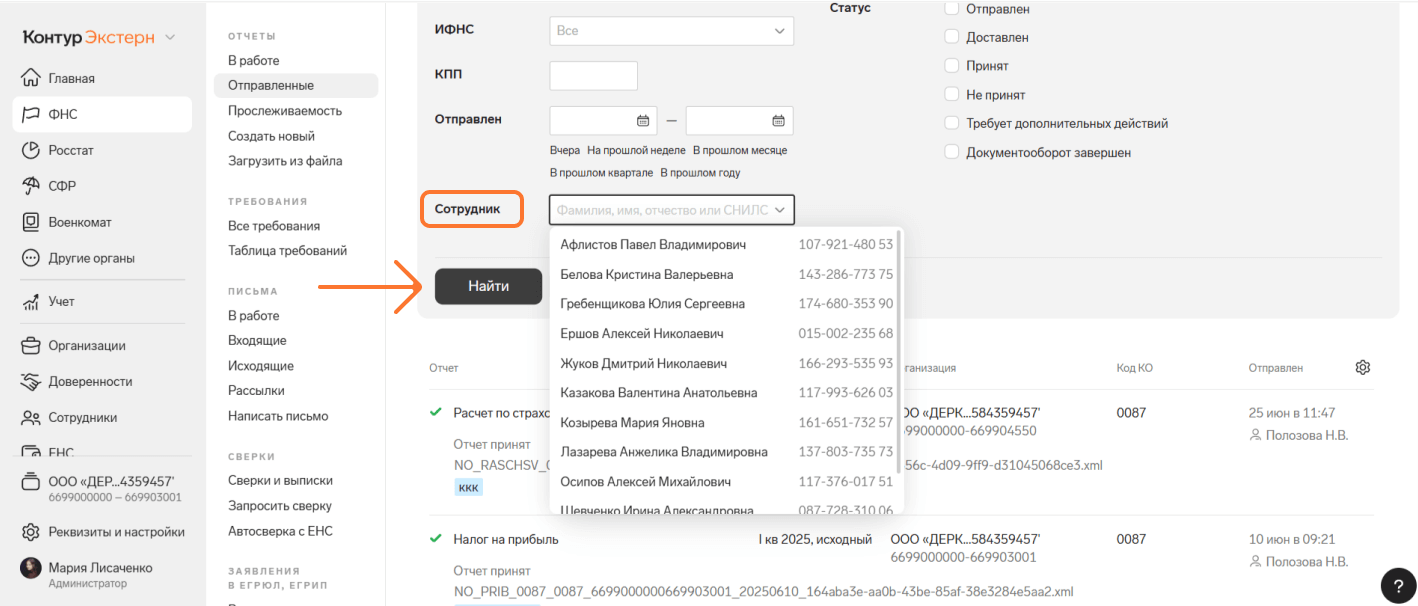Go to Таблица требований menu item
1418x606 pixels.
pyautogui.click(x=287, y=251)
